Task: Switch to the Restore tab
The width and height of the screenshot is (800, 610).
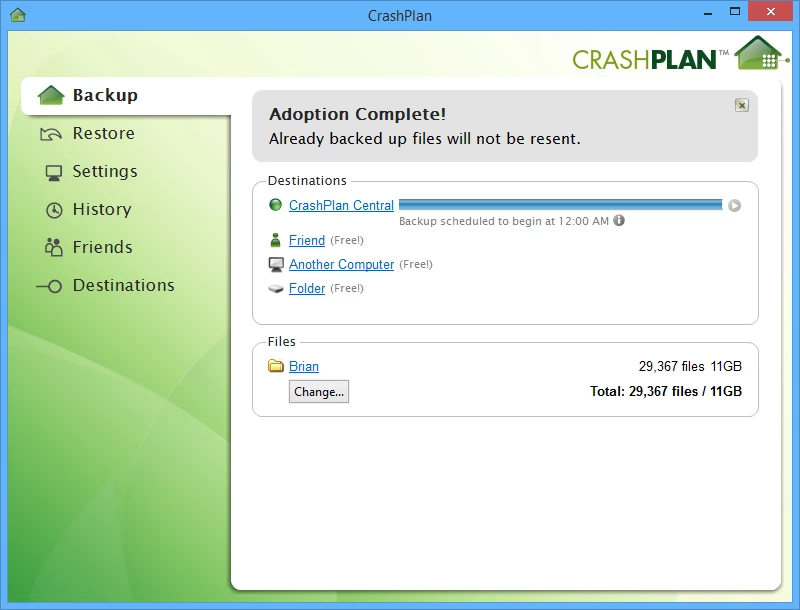Action: coord(104,133)
